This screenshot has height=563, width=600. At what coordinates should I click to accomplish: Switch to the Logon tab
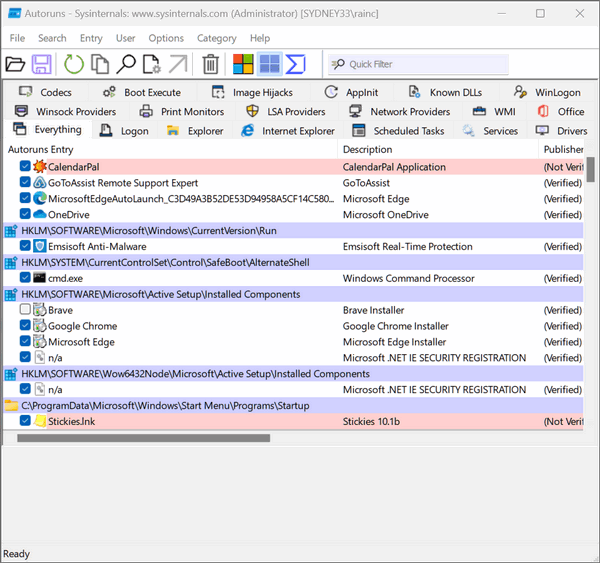click(x=124, y=131)
